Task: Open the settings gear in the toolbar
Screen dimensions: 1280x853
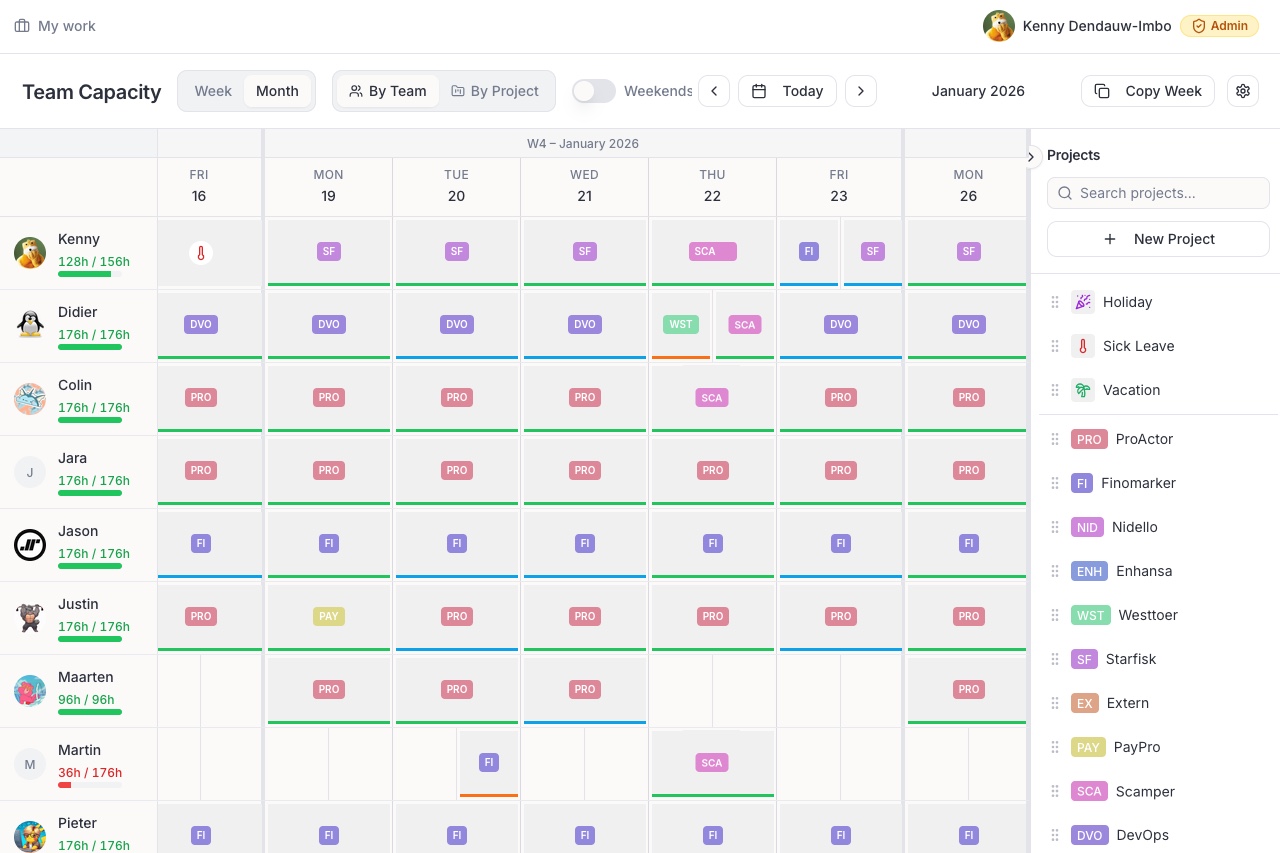Action: 1242,91
